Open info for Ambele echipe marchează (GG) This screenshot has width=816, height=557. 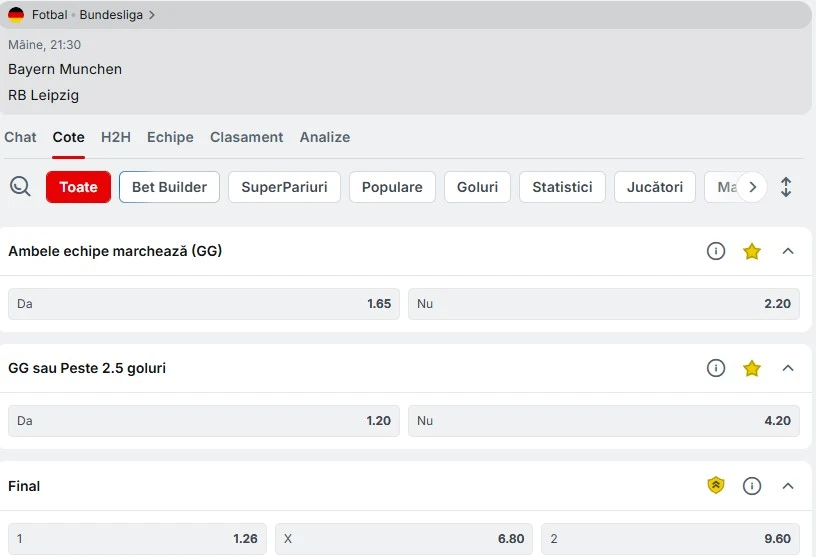click(716, 251)
